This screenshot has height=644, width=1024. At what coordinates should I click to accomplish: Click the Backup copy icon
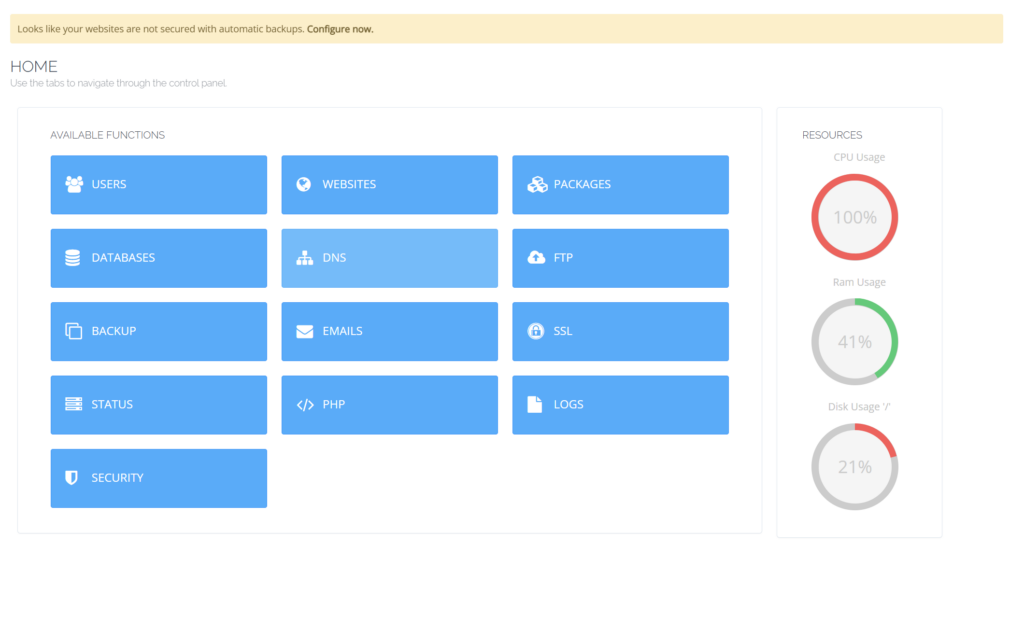(73, 331)
